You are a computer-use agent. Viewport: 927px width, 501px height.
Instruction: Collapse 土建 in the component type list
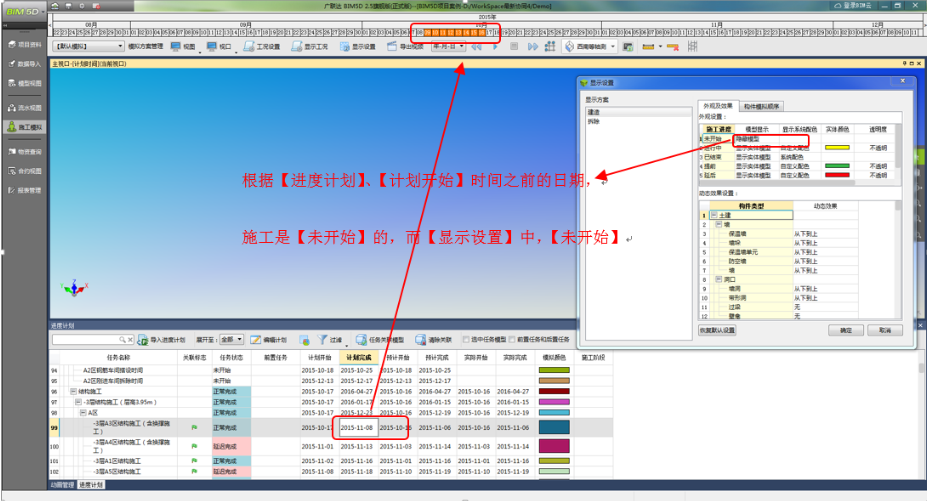[x=714, y=215]
